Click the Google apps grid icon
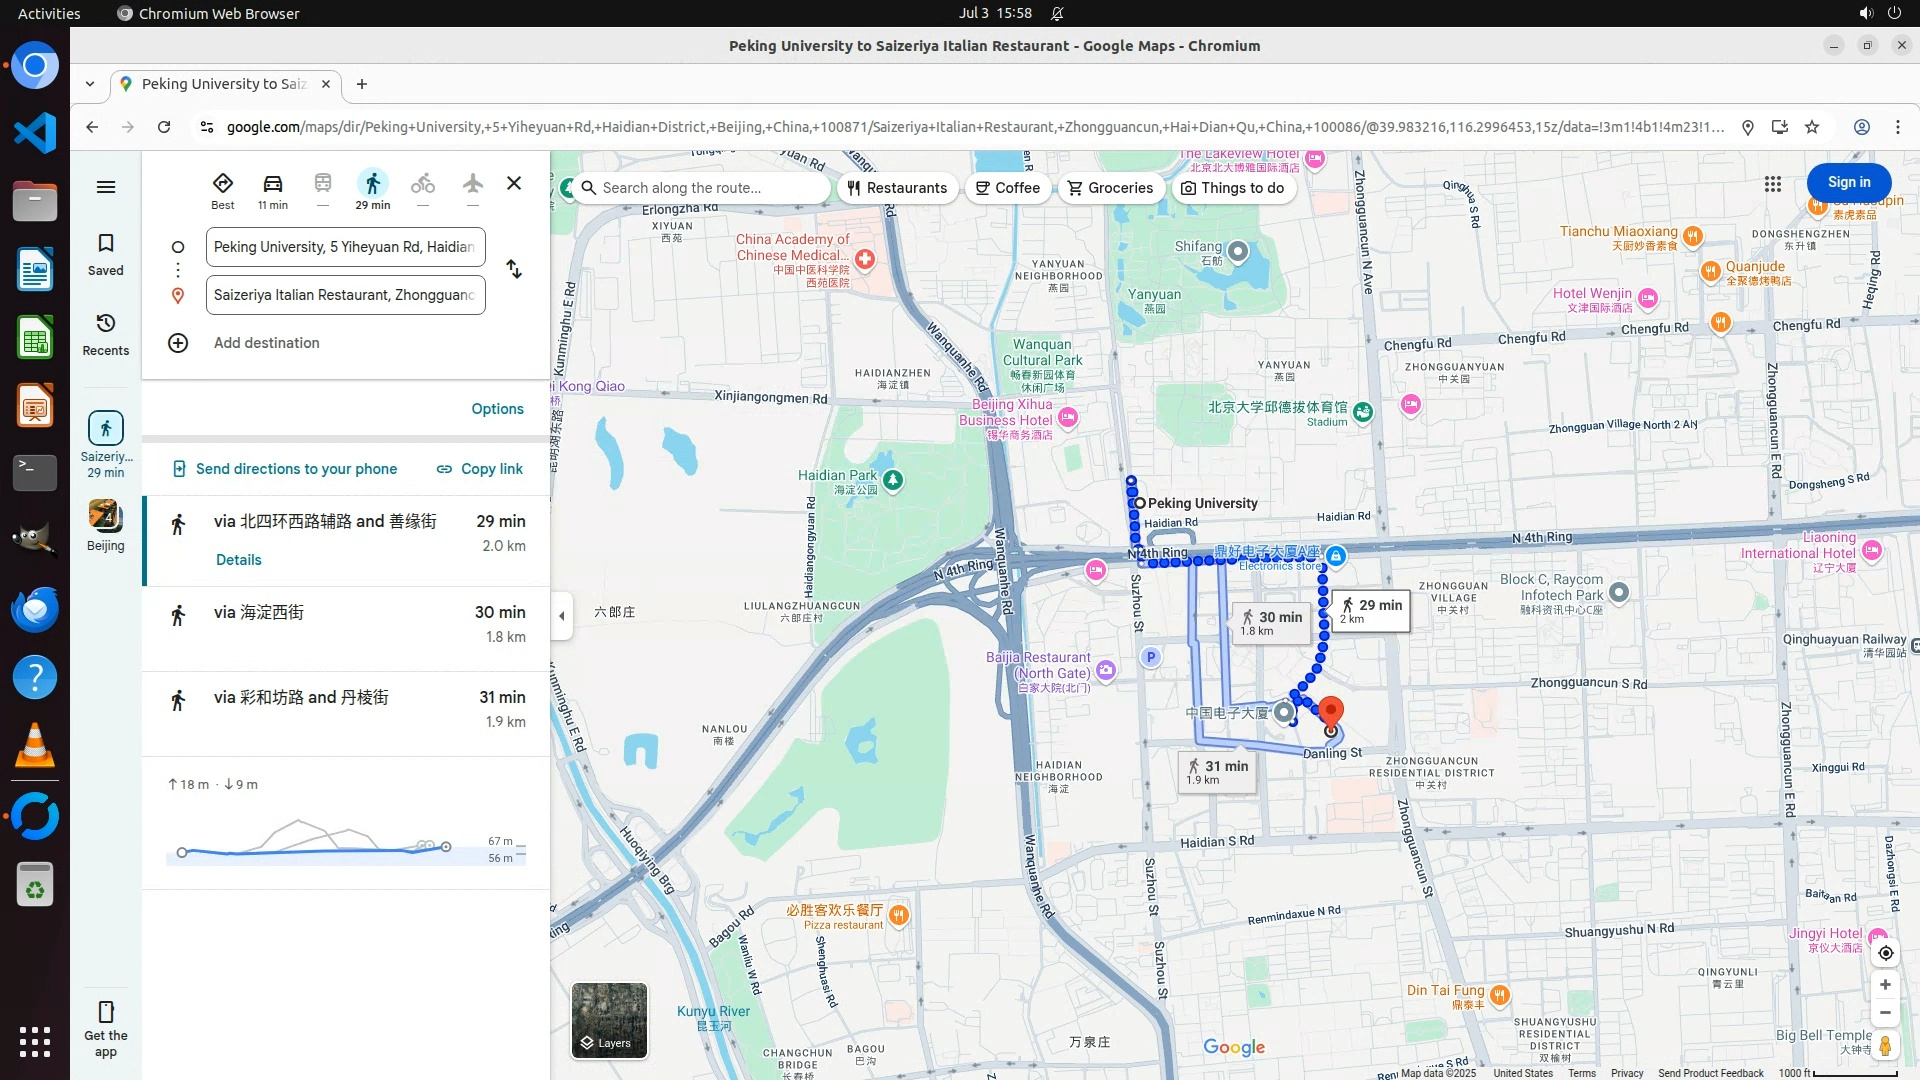This screenshot has height=1080, width=1920. 1772,184
